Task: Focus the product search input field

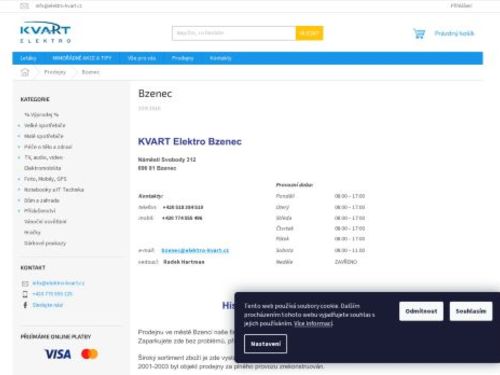Action: tap(234, 33)
